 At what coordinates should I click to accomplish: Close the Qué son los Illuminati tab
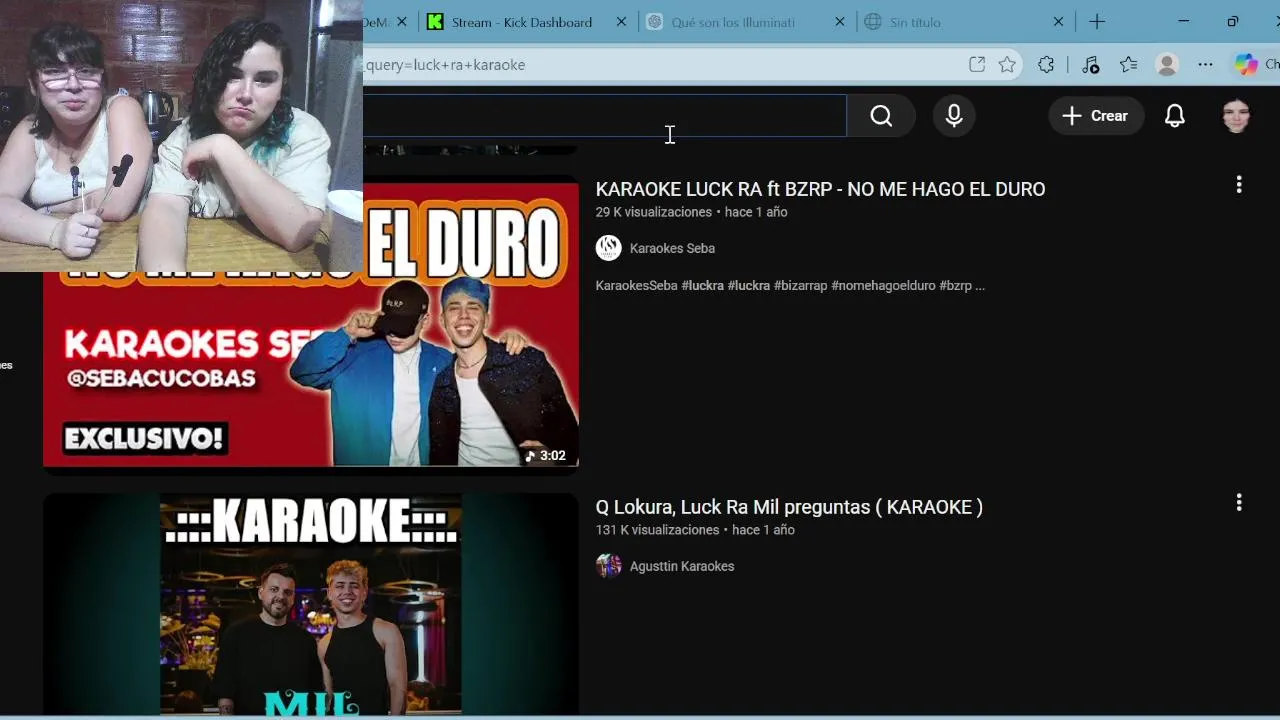point(840,22)
